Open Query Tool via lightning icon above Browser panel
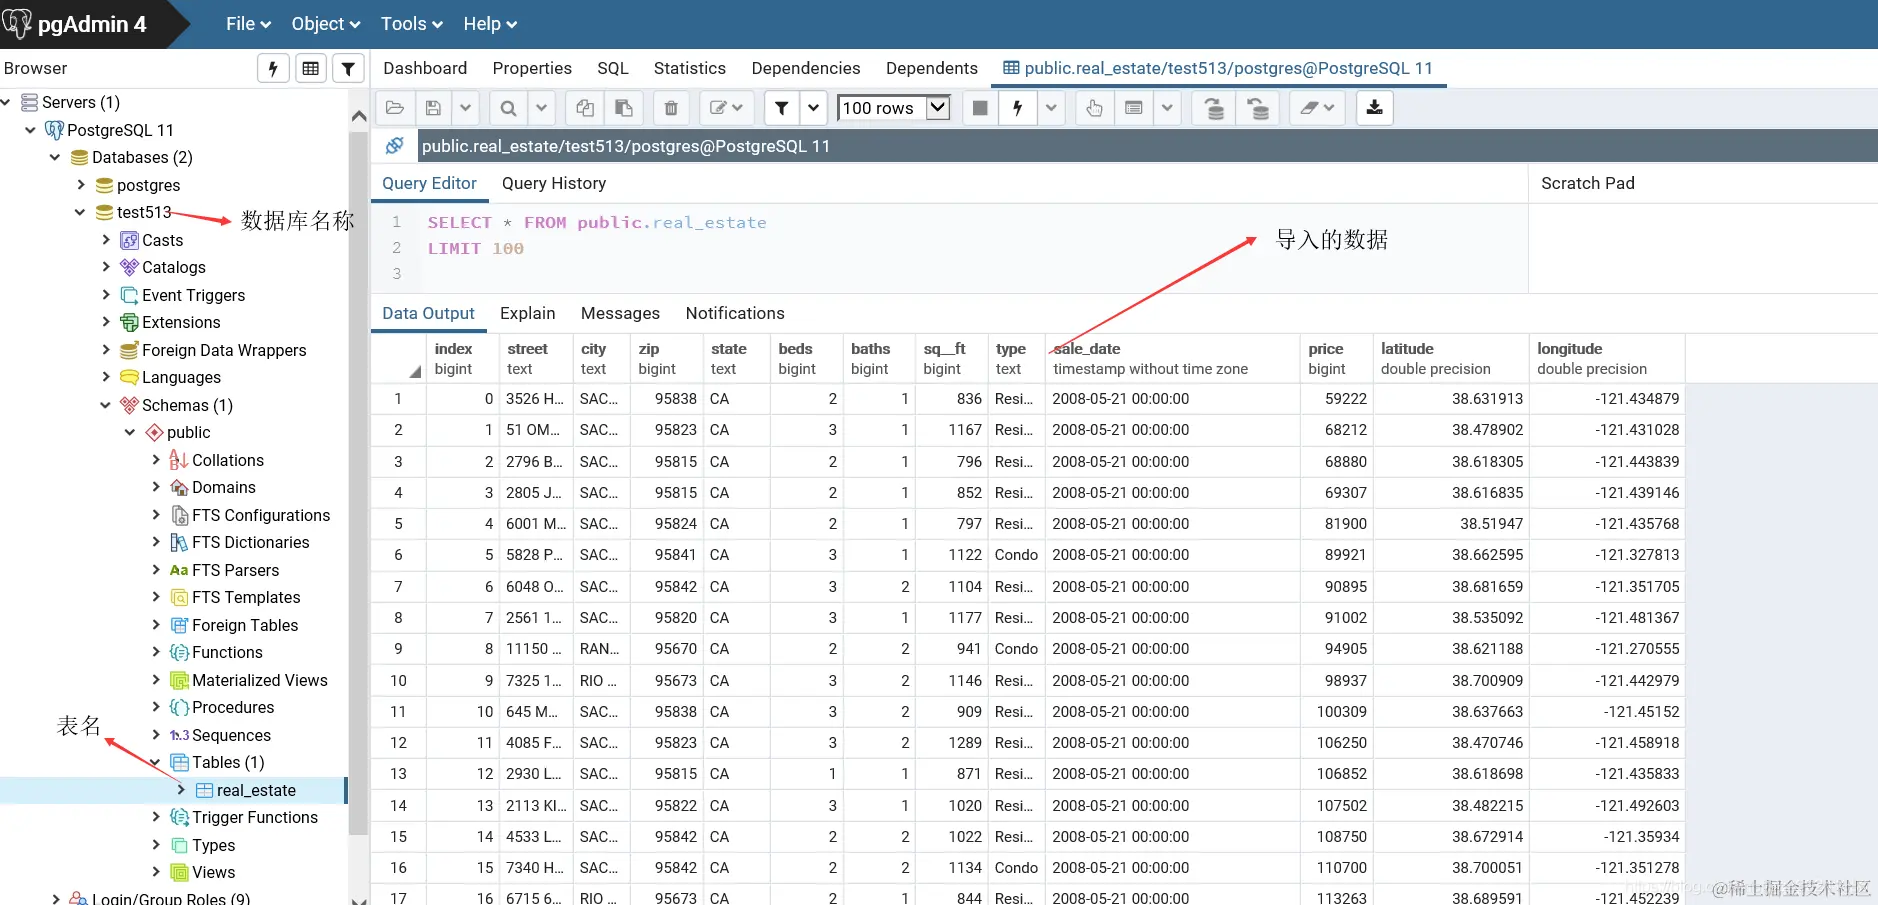 point(272,67)
